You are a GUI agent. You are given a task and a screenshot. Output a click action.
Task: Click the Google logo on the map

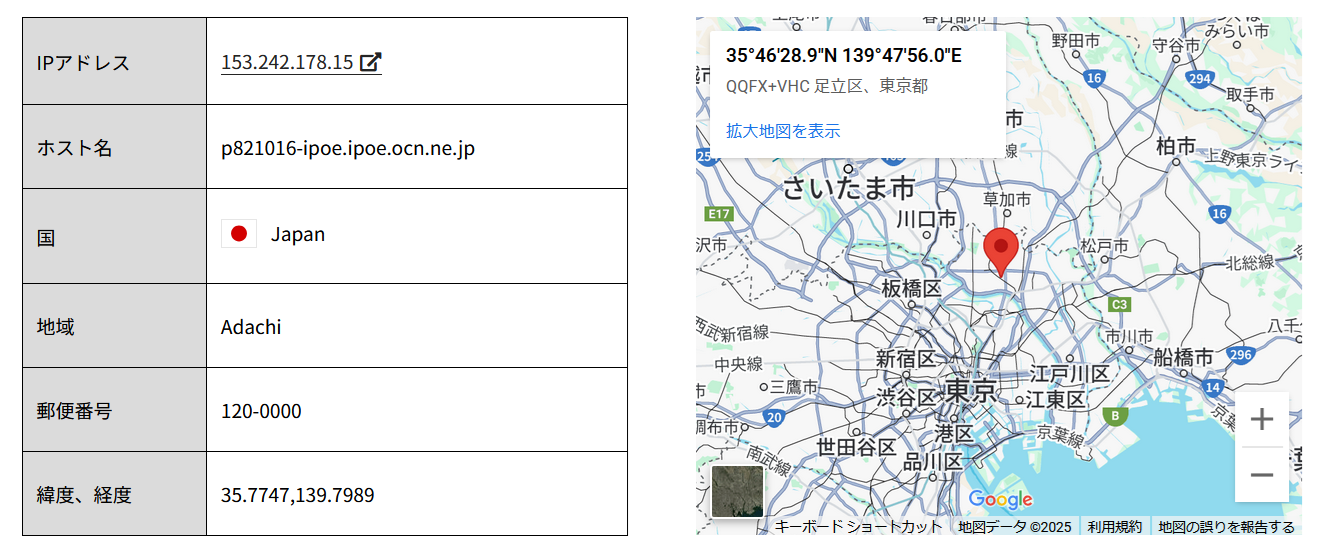[1000, 499]
